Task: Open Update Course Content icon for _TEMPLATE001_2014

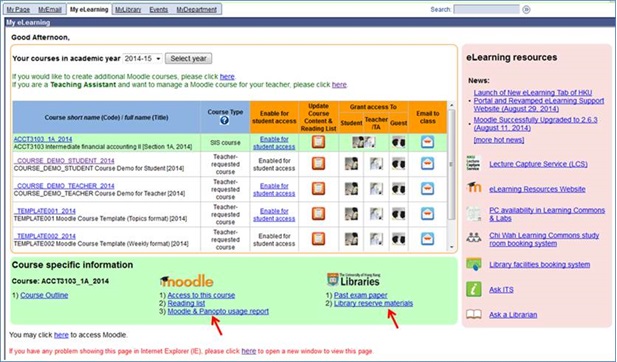Action: pyautogui.click(x=318, y=214)
